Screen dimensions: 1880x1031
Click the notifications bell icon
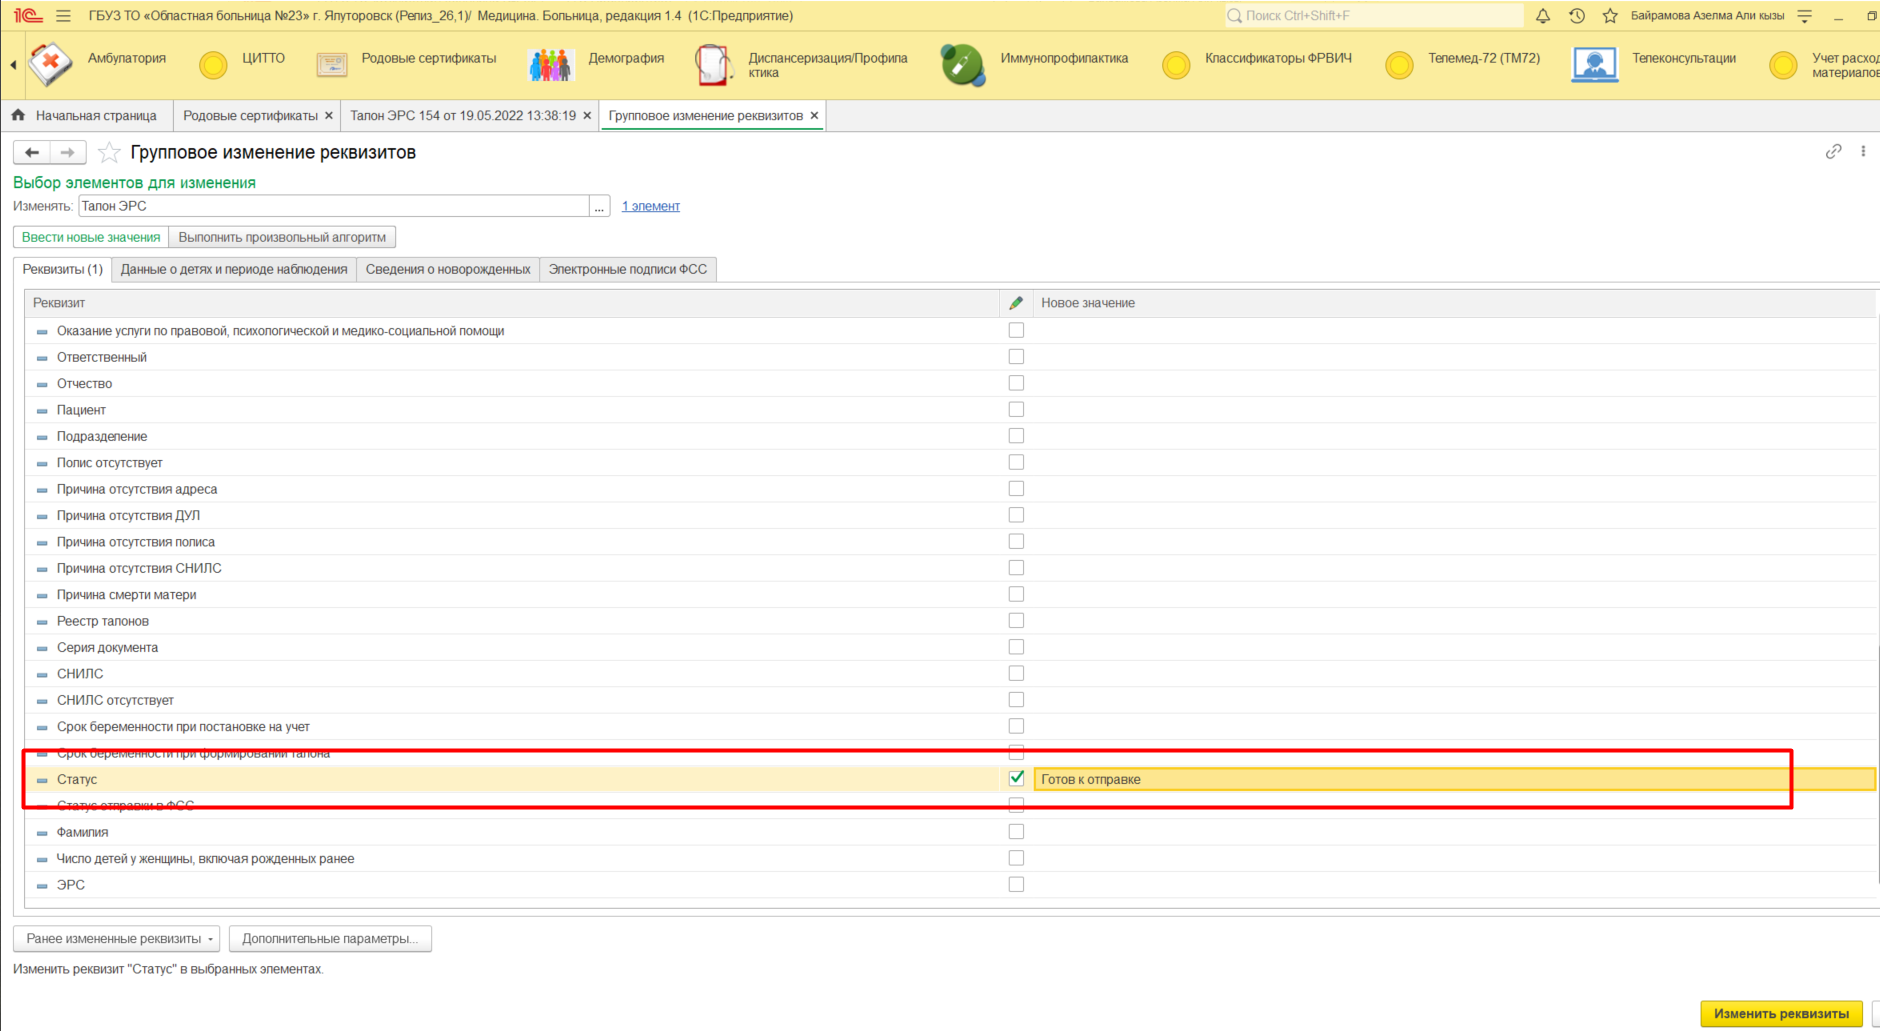coord(1543,16)
